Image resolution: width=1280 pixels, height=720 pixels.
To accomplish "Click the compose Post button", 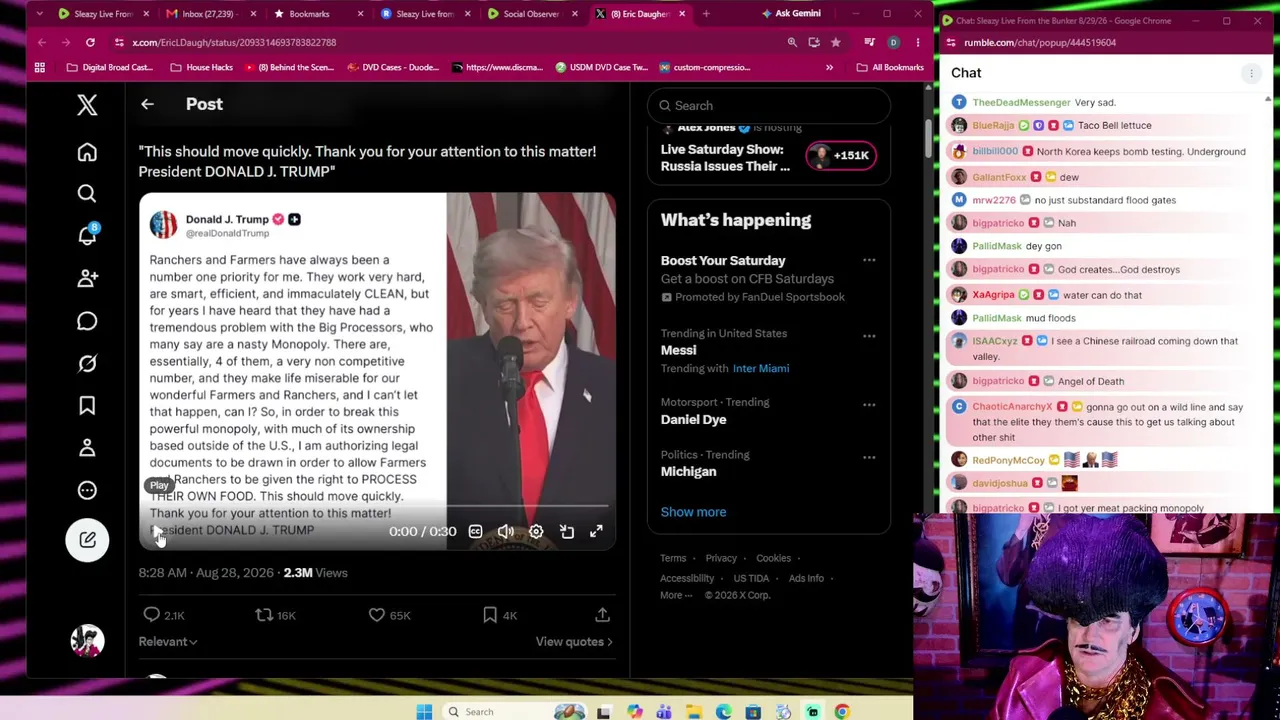I will click(87, 540).
